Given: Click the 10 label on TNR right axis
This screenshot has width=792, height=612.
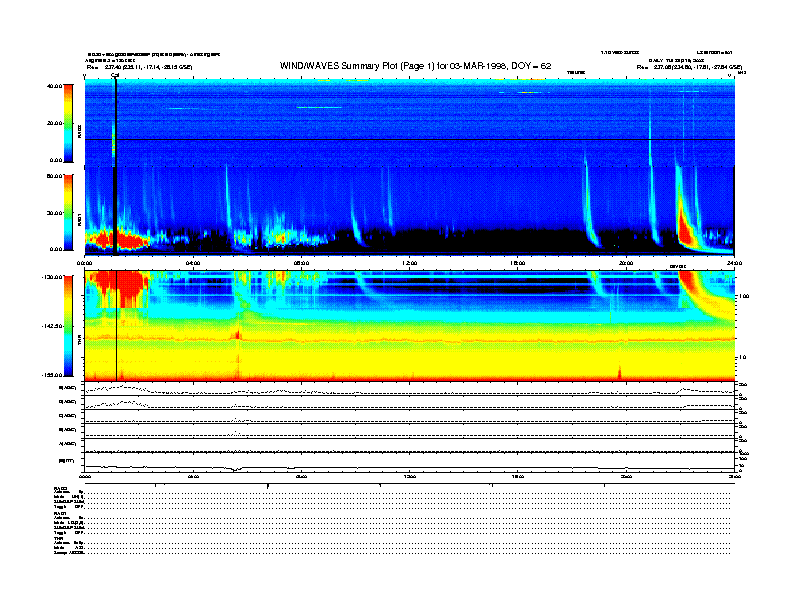Looking at the screenshot, I should click(x=742, y=357).
